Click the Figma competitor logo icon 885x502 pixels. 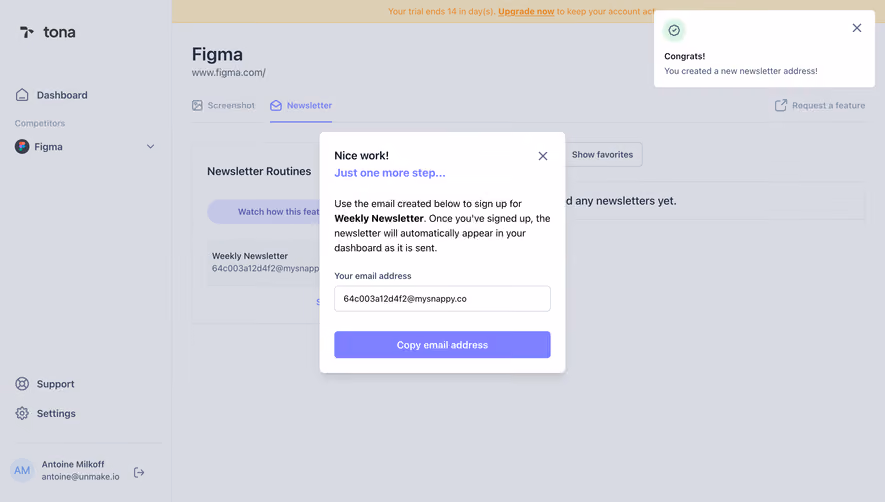pos(22,147)
